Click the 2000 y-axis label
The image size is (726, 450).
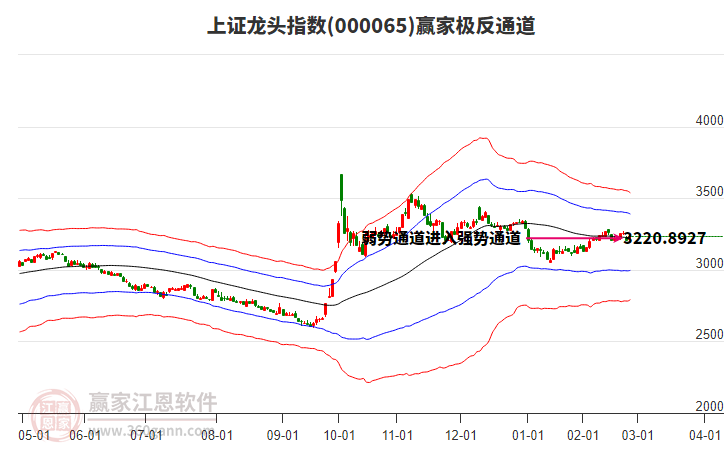click(709, 406)
